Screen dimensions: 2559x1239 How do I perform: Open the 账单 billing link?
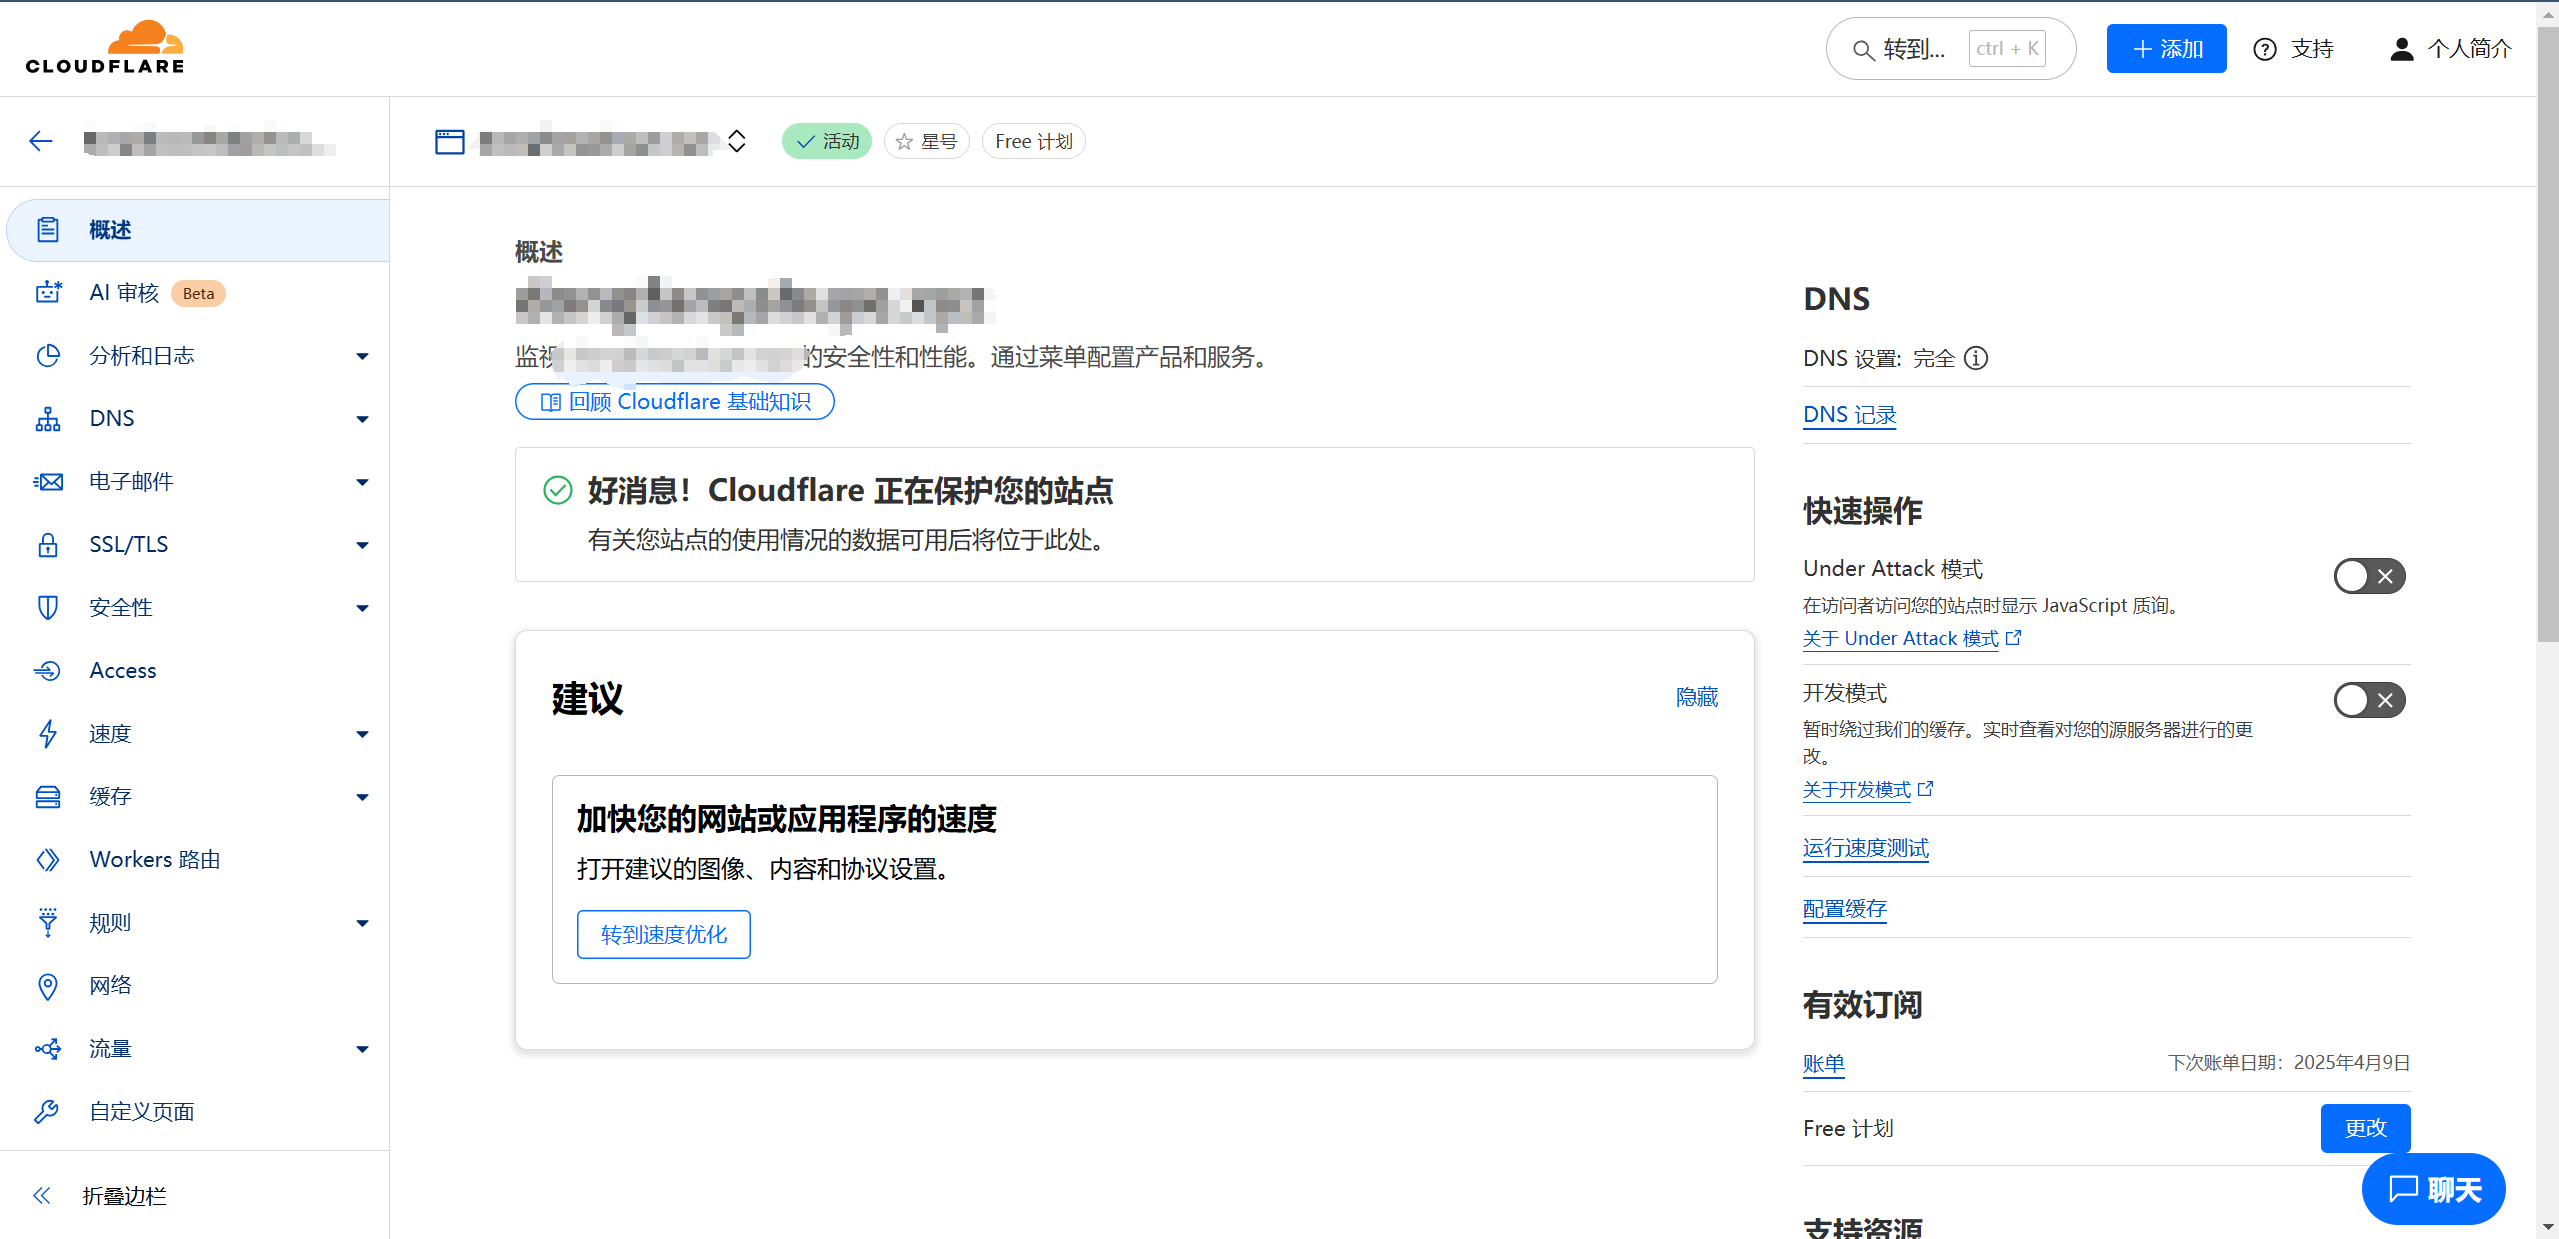pos(1824,1064)
